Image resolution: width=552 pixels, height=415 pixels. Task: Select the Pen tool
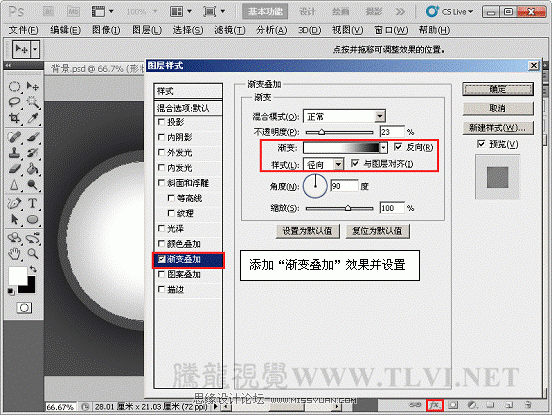14,203
